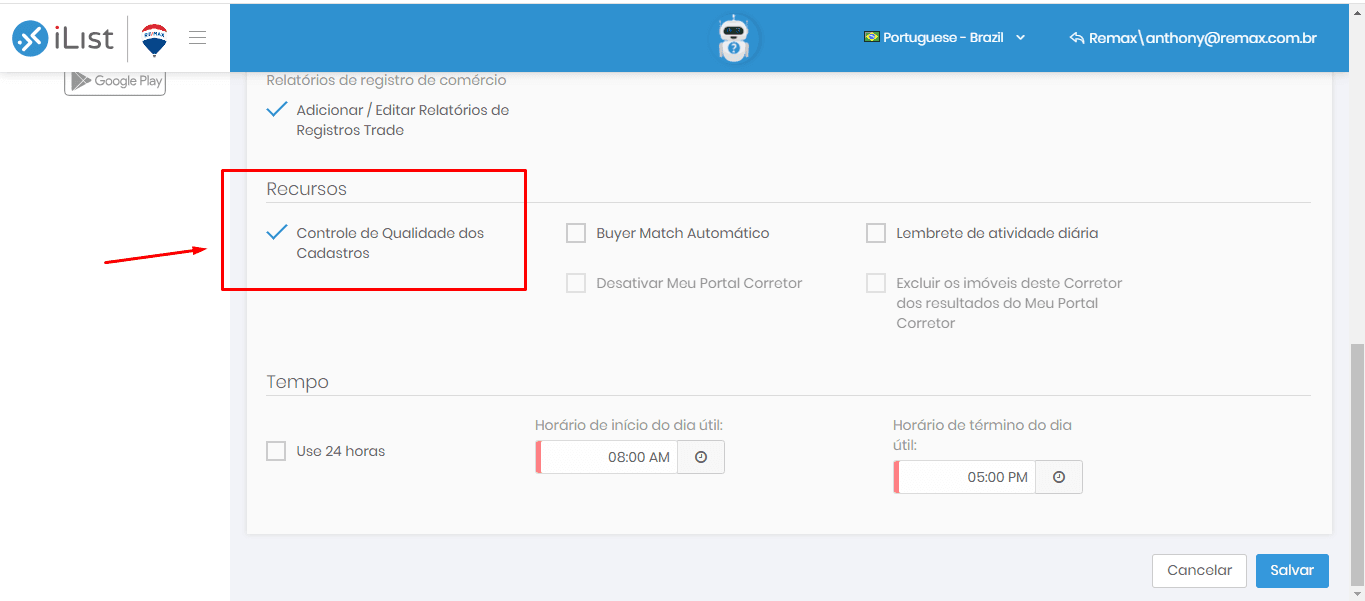This screenshot has width=1365, height=601.
Task: Click the Horário de término do dia útil label
Action: 982,435
